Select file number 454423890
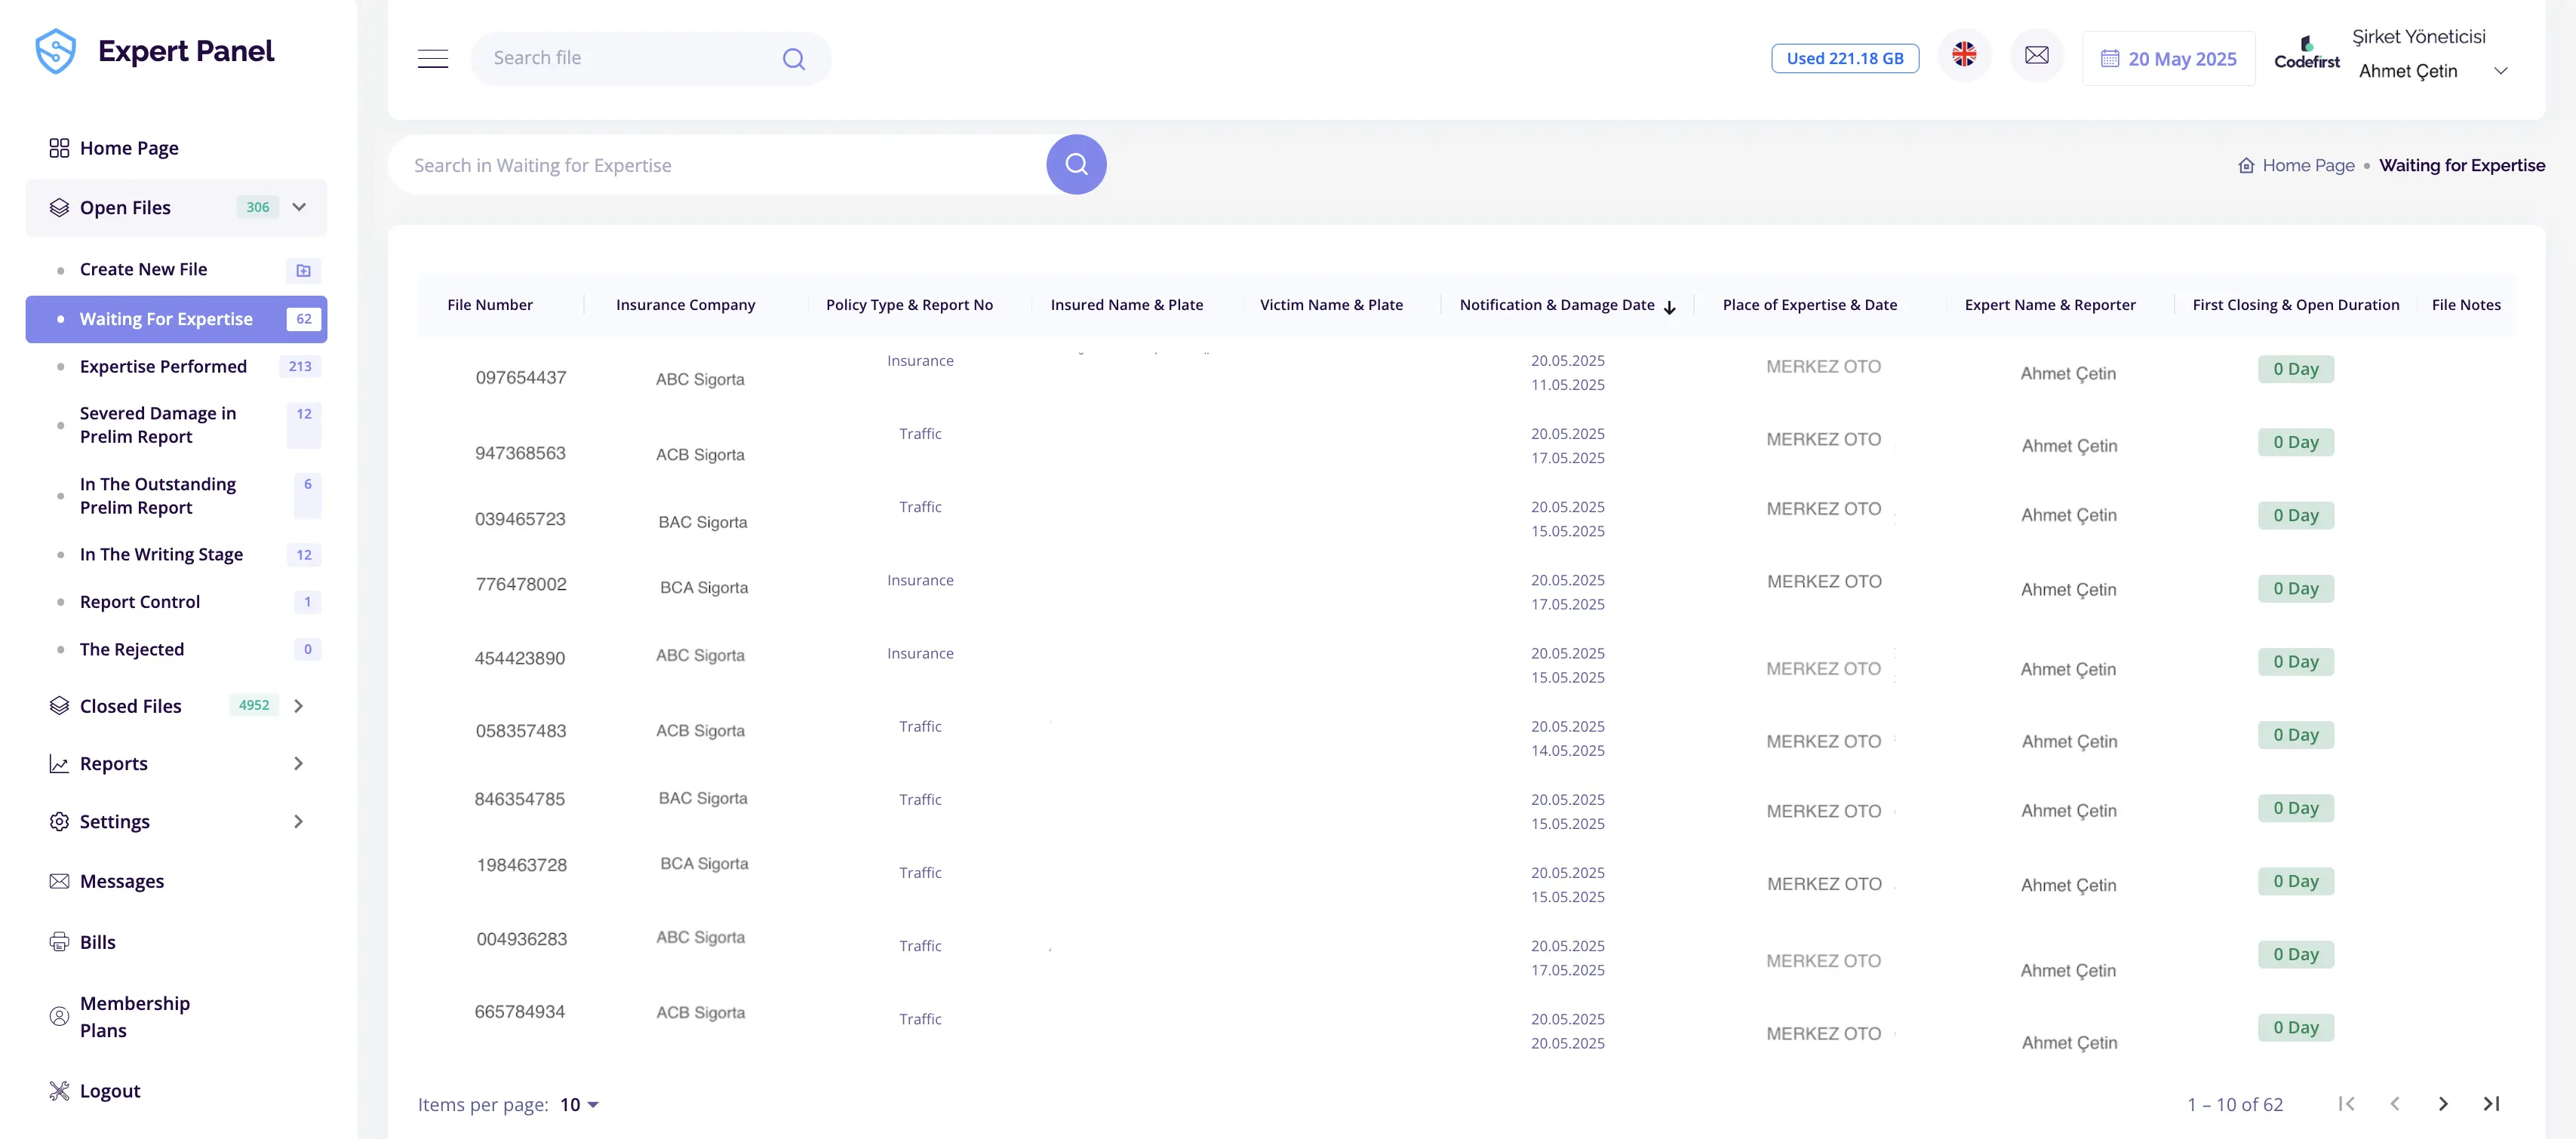 [x=520, y=658]
